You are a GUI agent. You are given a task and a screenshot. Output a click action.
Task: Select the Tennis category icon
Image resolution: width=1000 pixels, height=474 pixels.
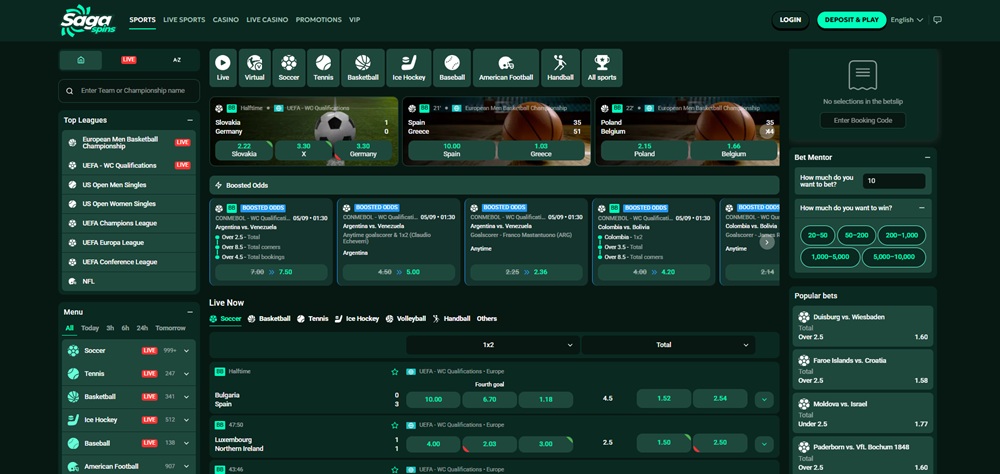coord(323,68)
